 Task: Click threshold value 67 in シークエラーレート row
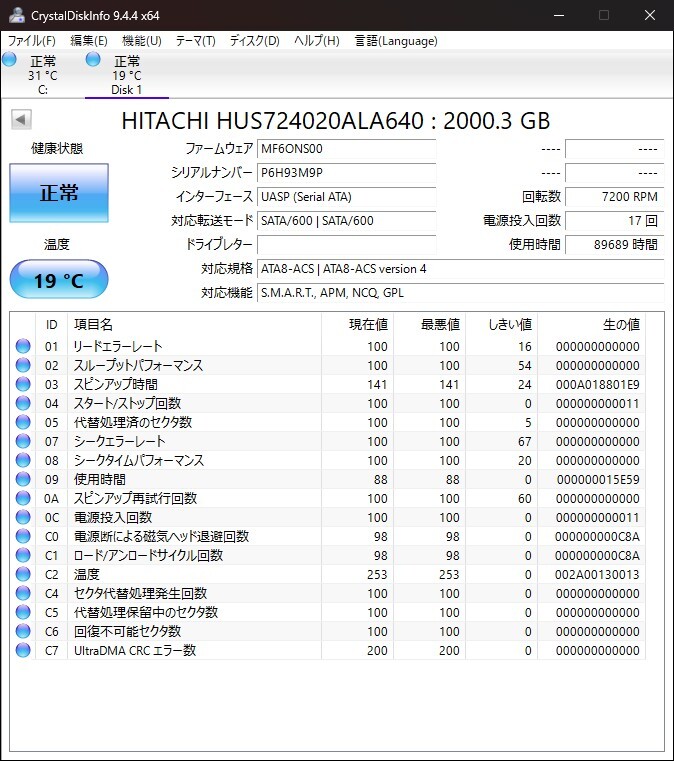coord(525,441)
